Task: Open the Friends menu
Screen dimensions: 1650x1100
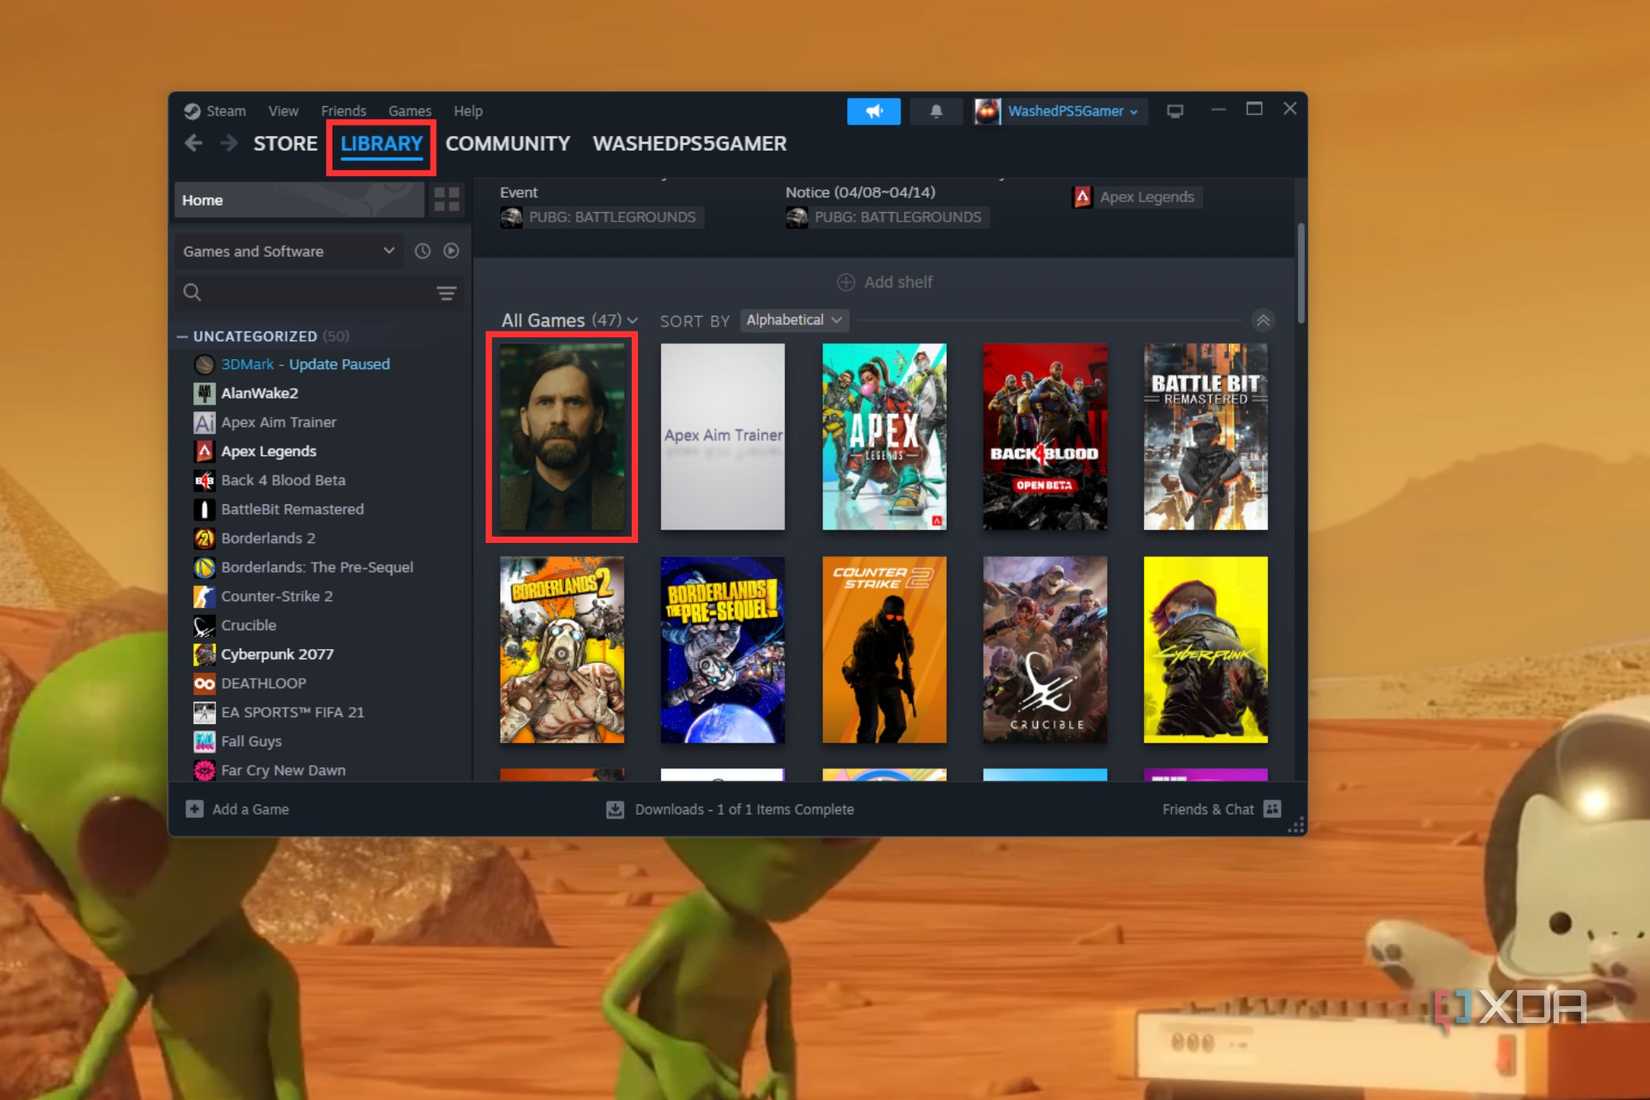Action: tap(344, 111)
